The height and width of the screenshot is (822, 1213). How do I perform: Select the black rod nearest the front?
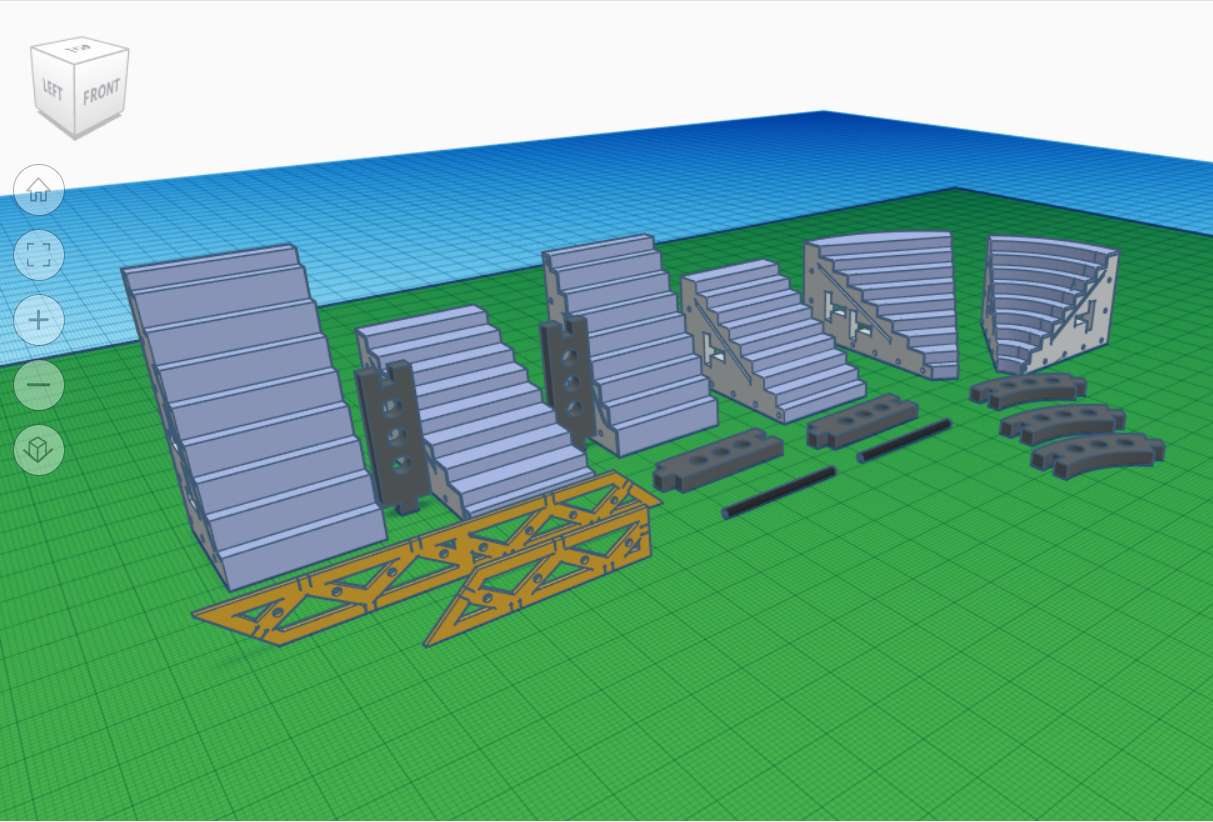(779, 492)
